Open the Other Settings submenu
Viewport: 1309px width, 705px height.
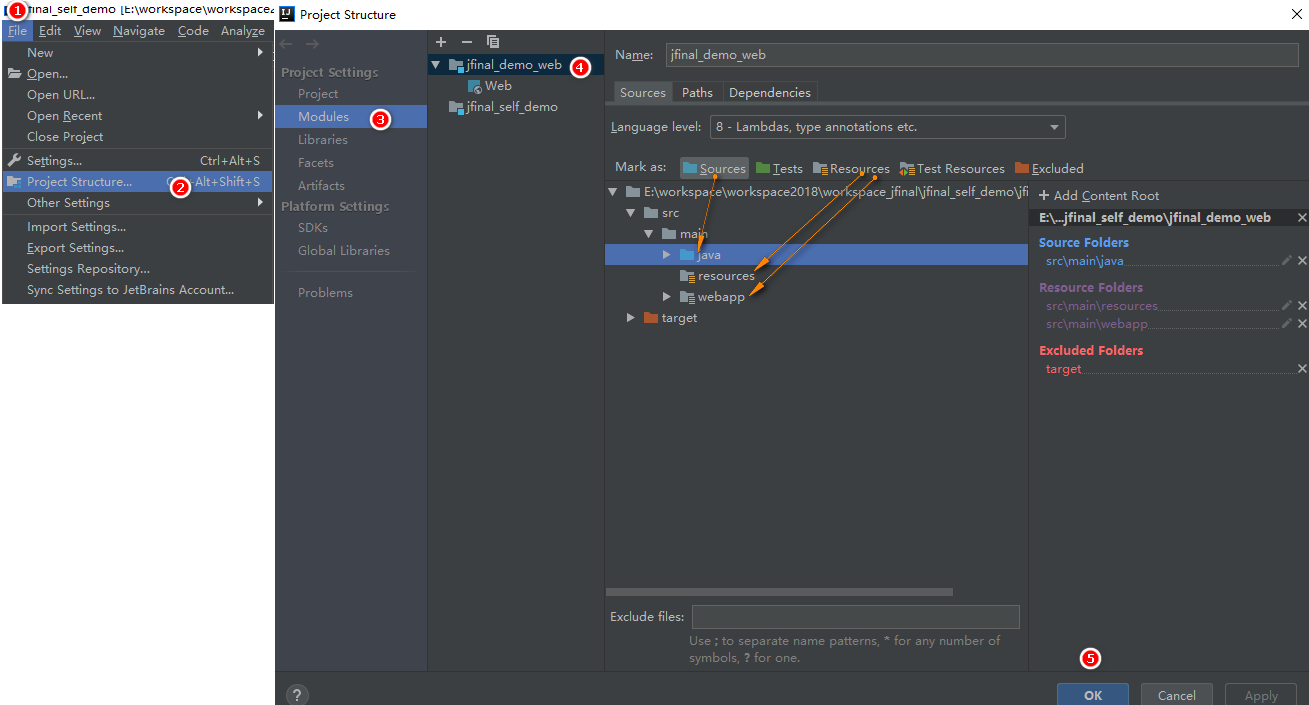coord(138,203)
